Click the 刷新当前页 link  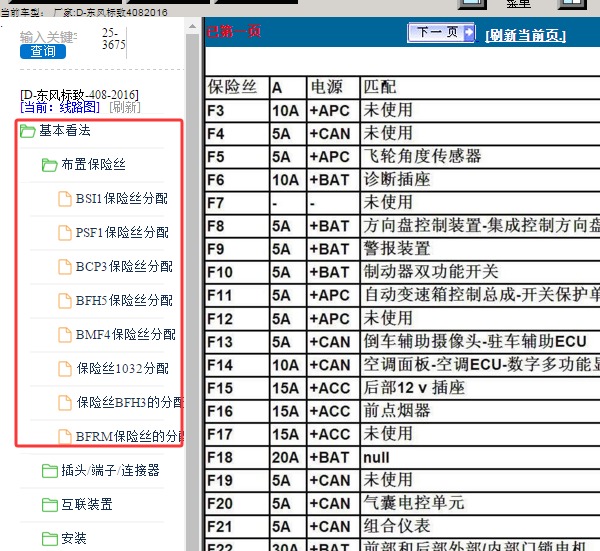click(525, 36)
